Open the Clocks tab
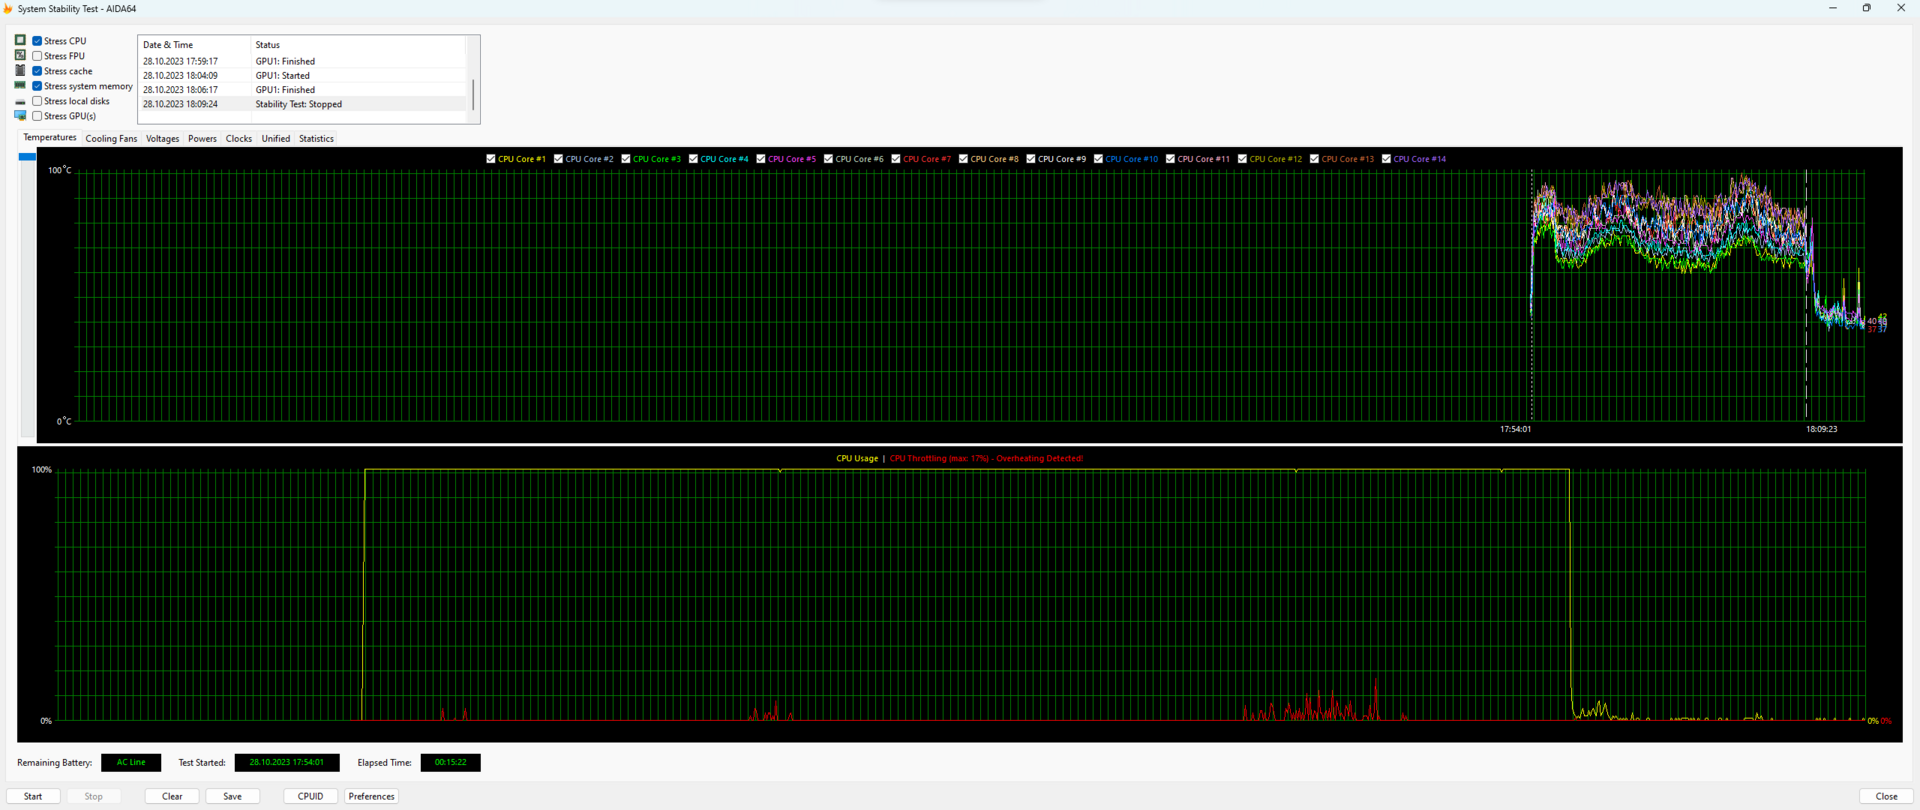Viewport: 1920px width, 810px height. 239,139
